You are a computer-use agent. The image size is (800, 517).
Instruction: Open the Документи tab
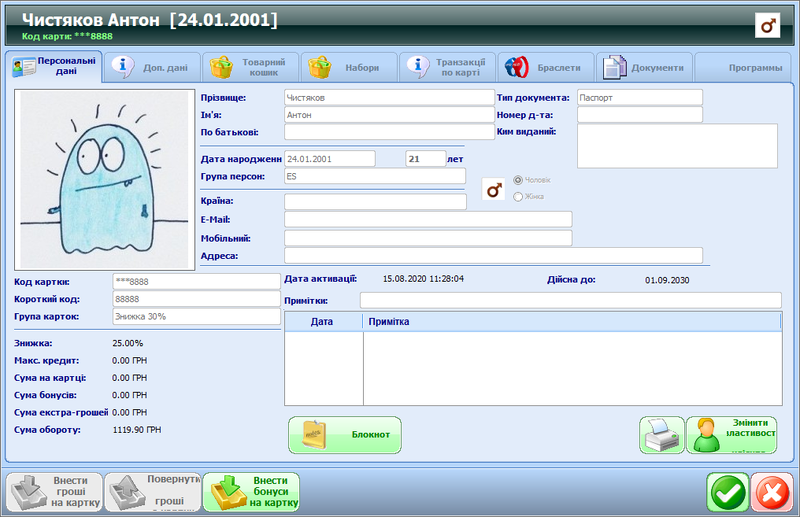tap(643, 67)
